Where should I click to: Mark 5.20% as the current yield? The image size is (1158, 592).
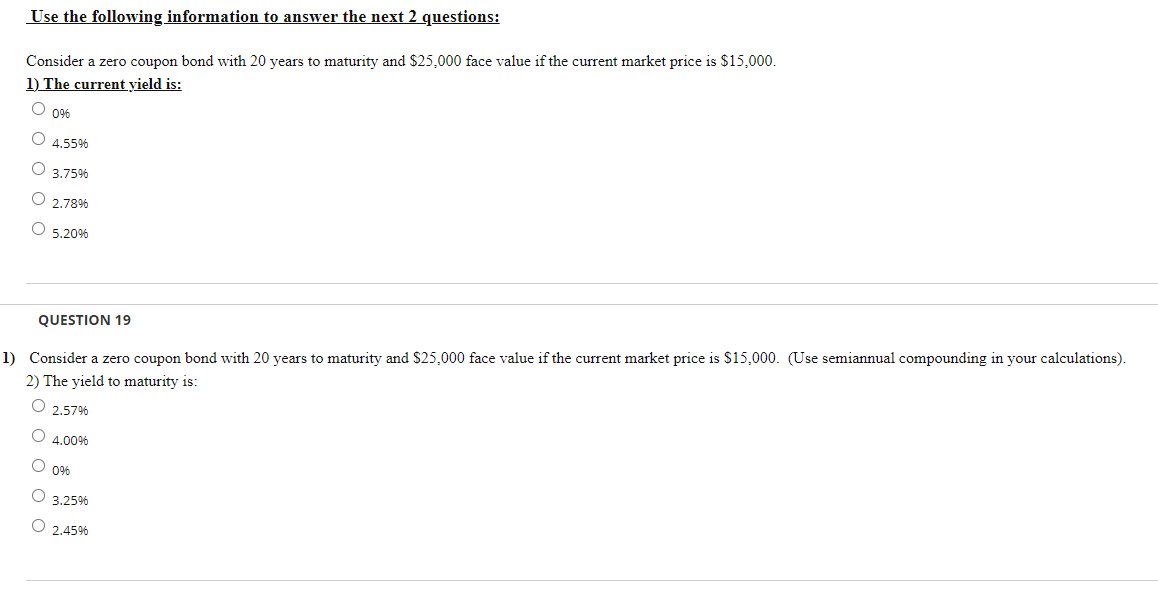pos(38,229)
